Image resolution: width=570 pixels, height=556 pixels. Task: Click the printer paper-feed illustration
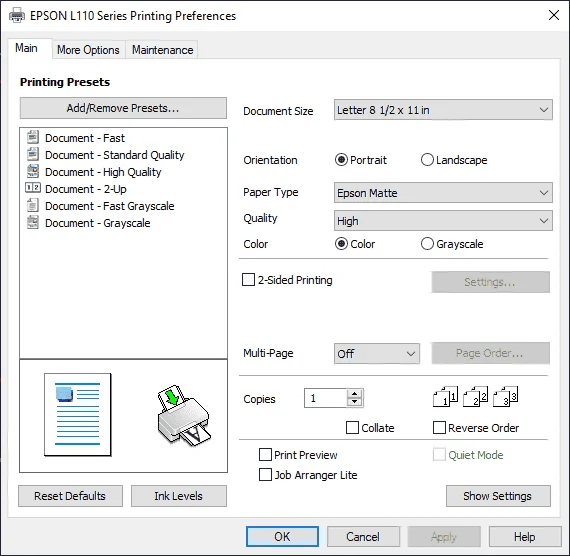point(184,416)
